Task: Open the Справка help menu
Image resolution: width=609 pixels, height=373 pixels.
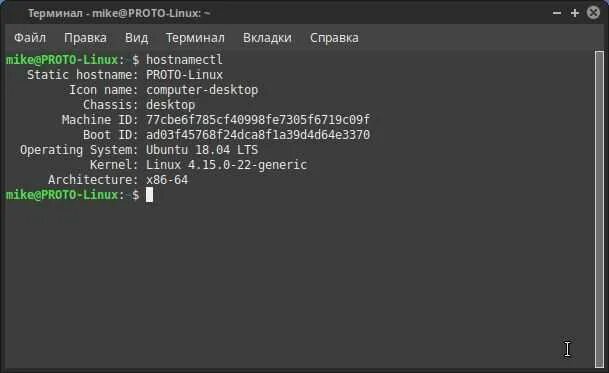Action: [x=334, y=38]
